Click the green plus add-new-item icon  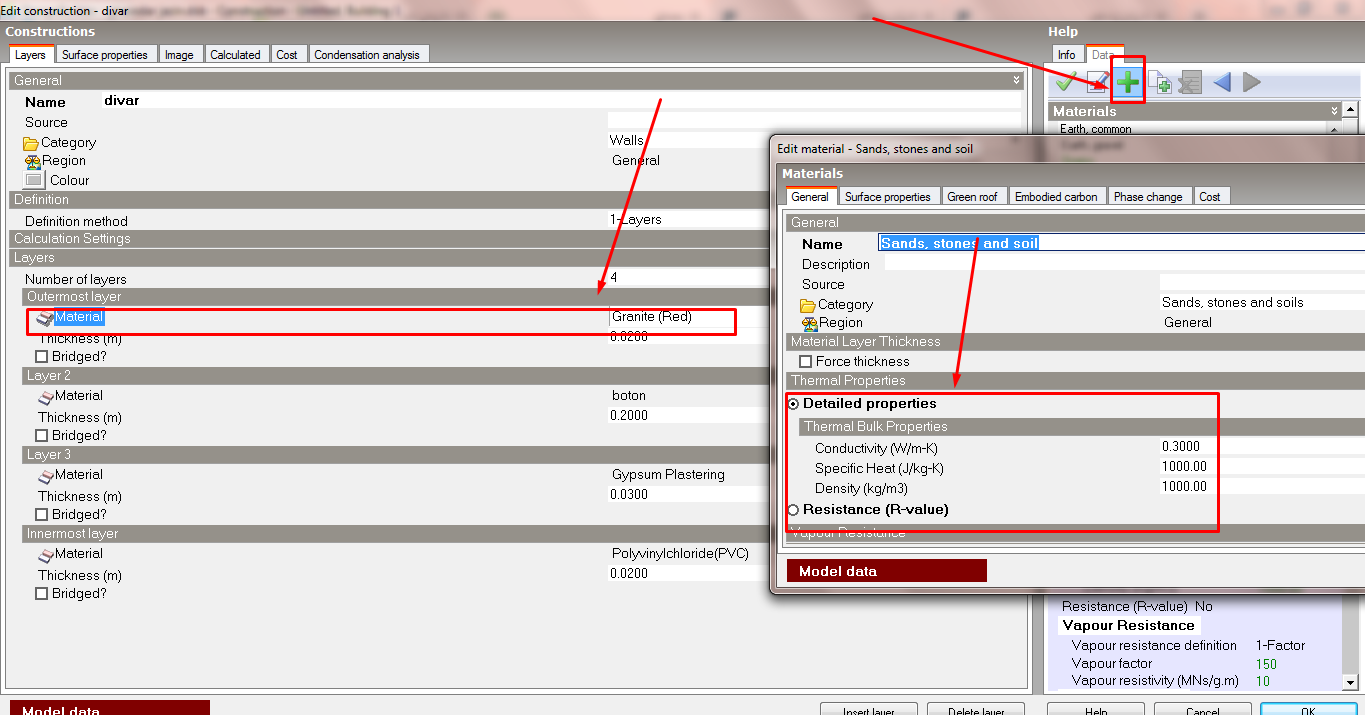click(1128, 82)
